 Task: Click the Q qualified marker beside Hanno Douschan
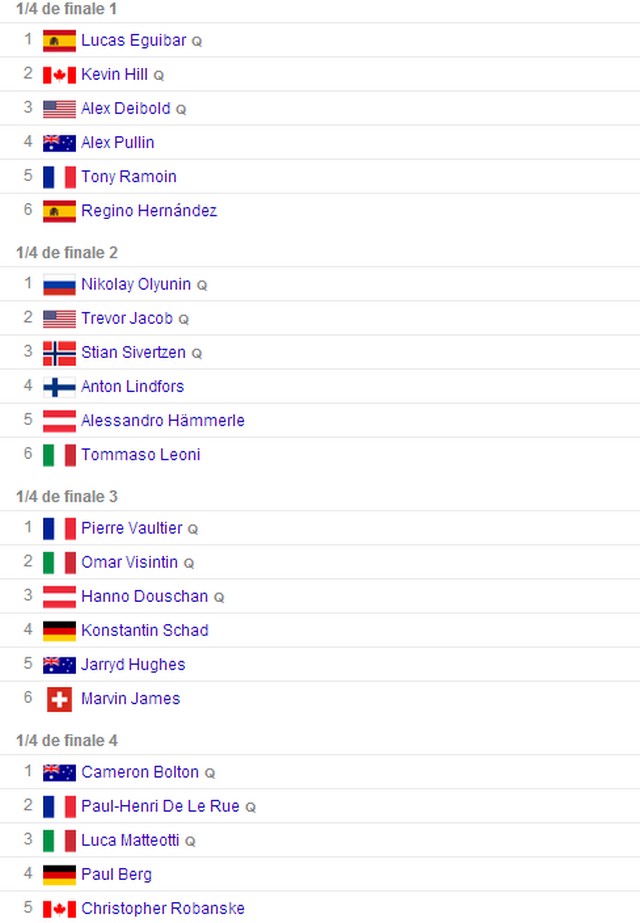pyautogui.click(x=219, y=597)
